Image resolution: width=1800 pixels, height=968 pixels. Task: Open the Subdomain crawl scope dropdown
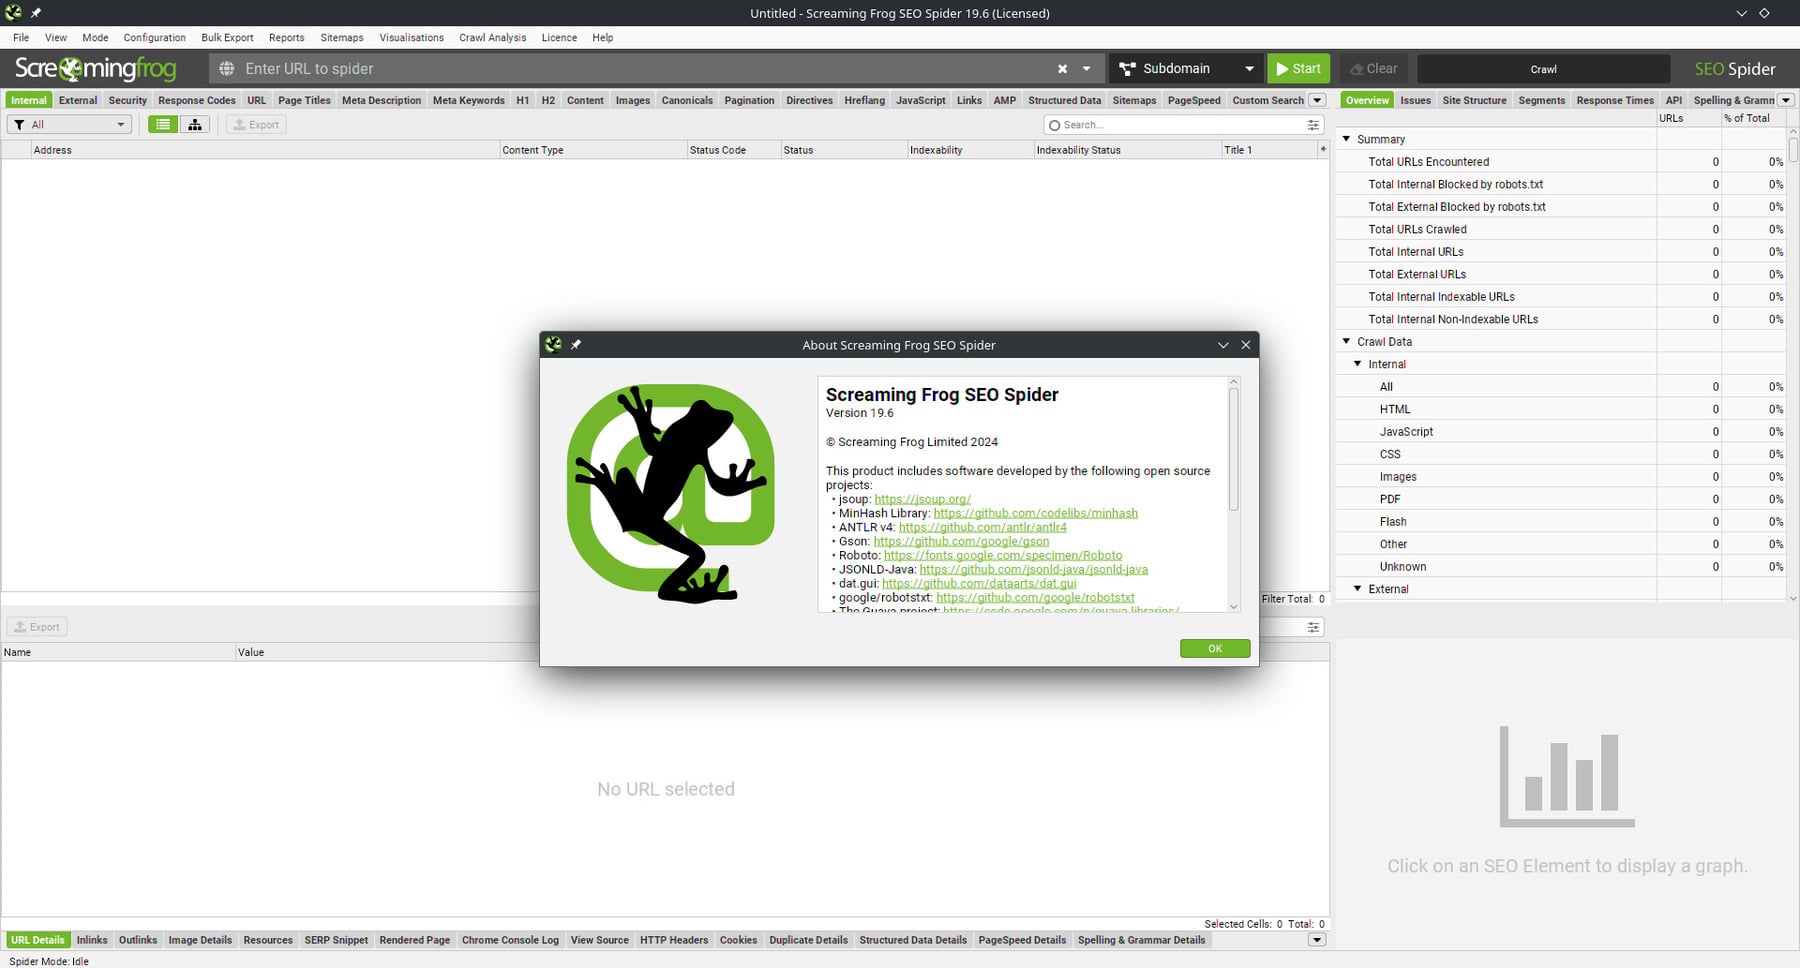(x=1186, y=69)
